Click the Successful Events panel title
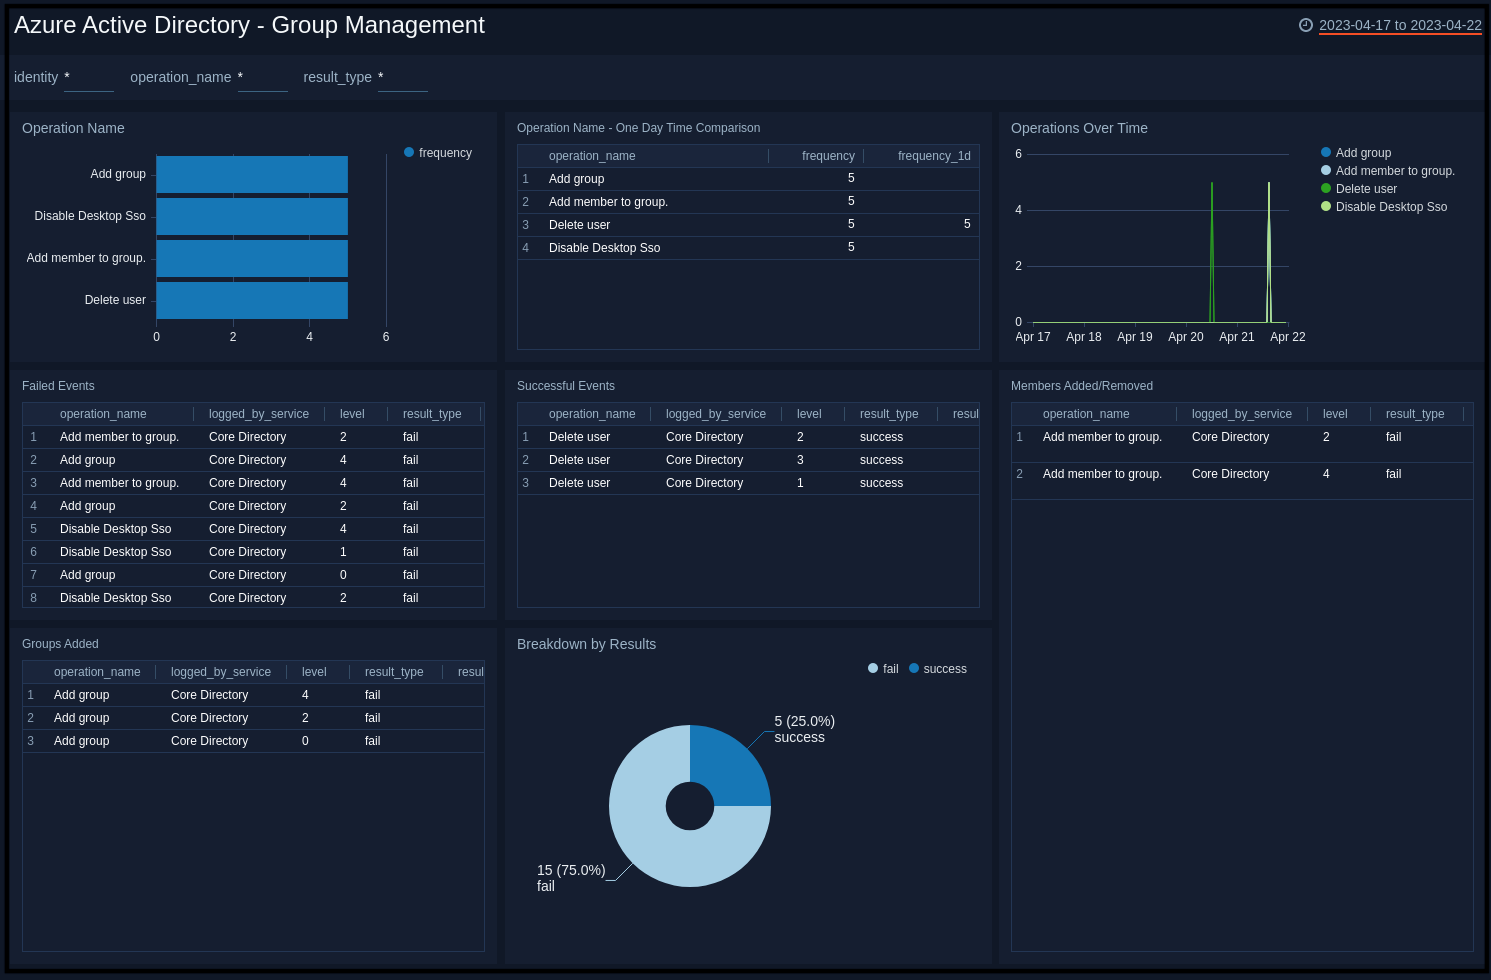 click(566, 386)
